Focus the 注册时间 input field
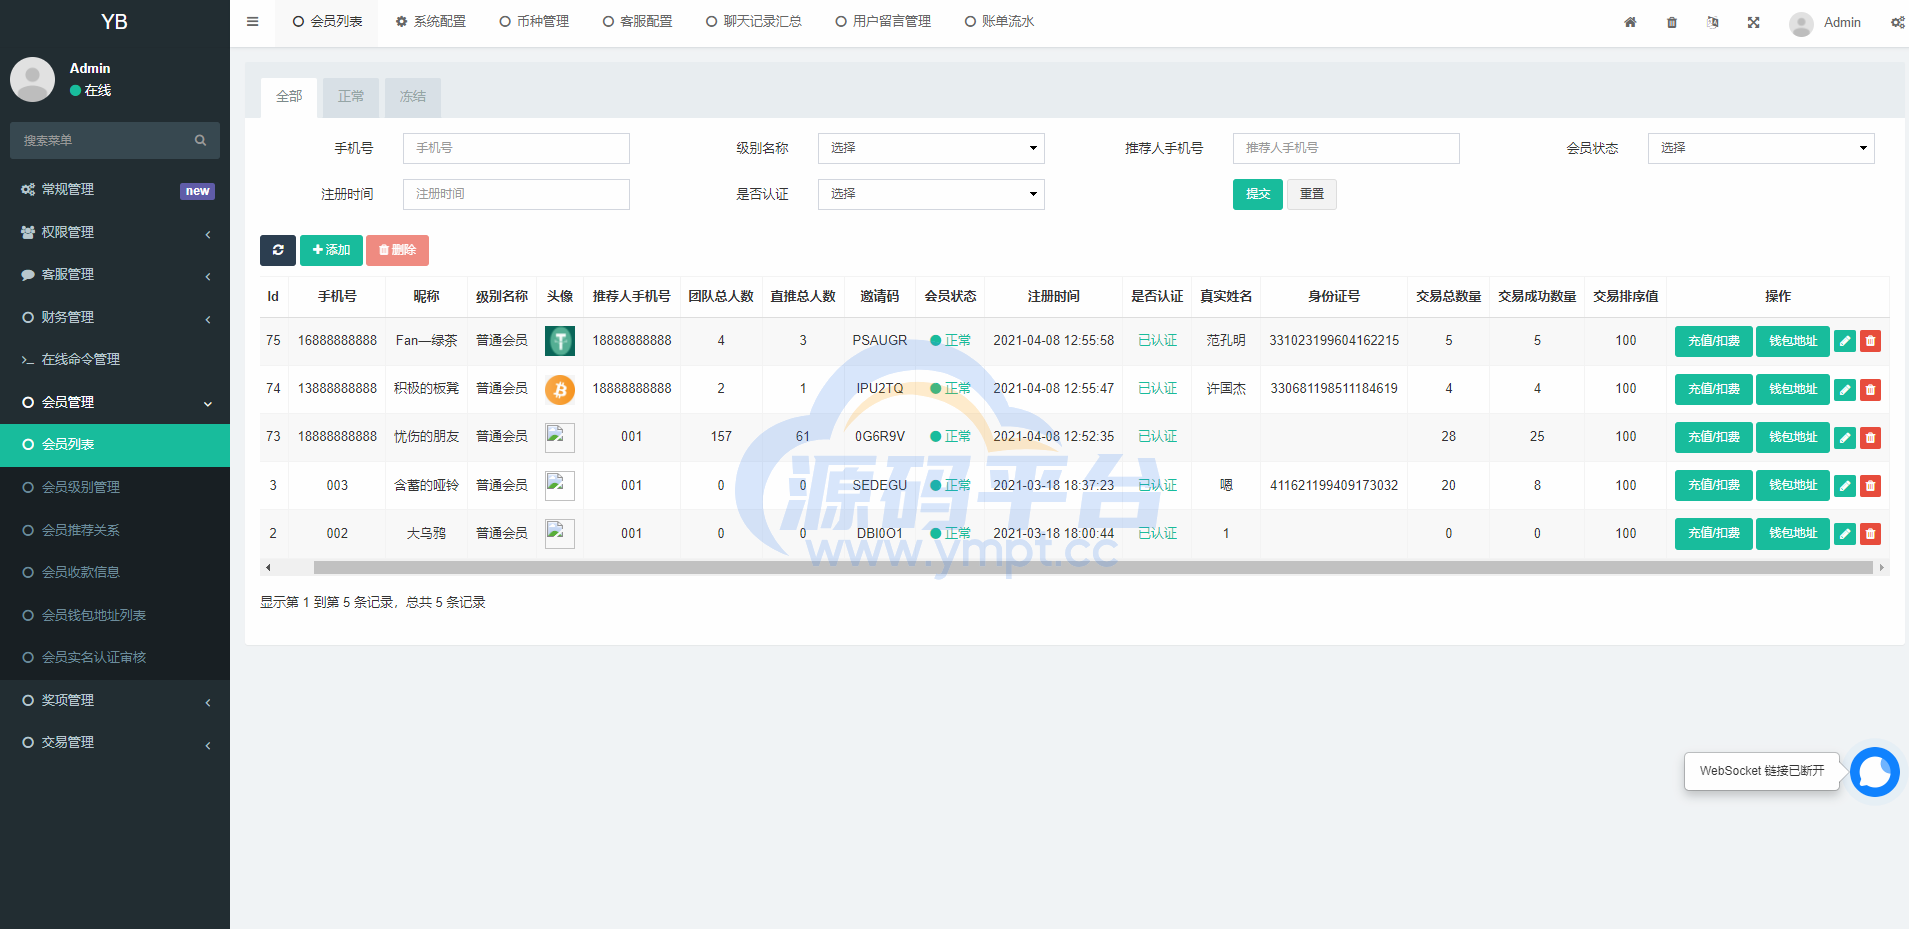 click(x=516, y=194)
